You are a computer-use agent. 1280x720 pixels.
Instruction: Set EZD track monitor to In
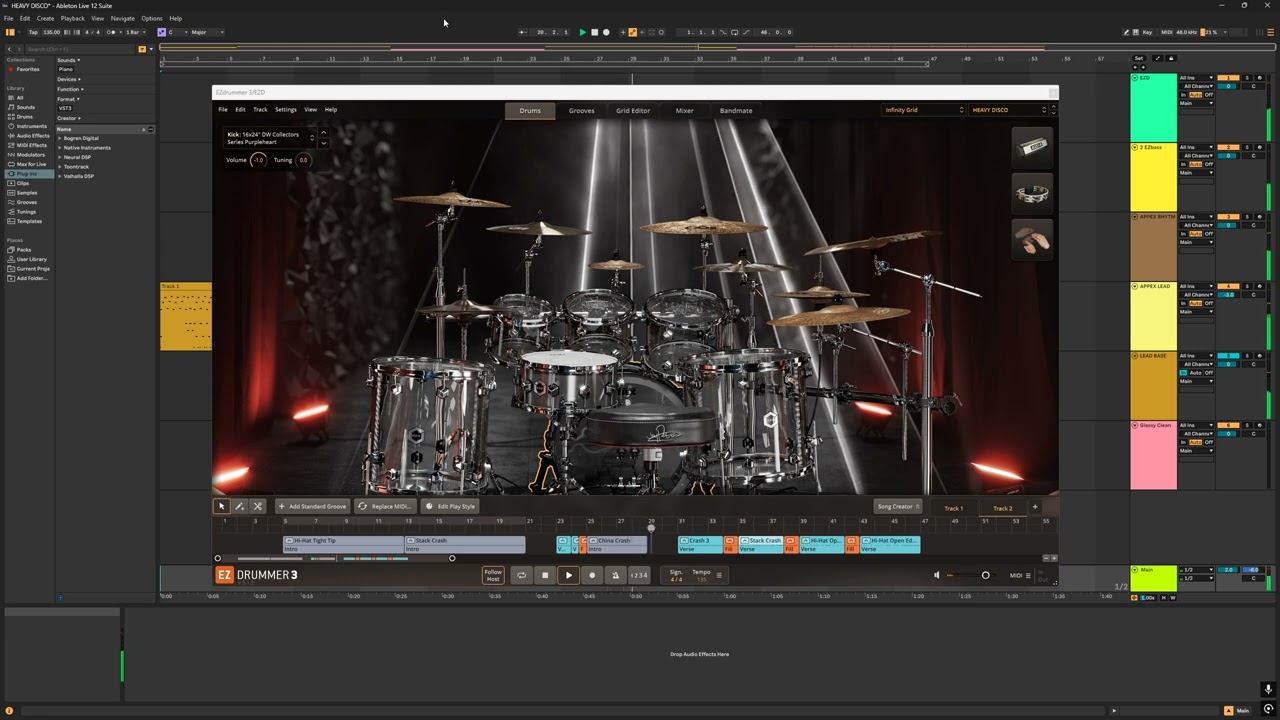tap(1183, 94)
